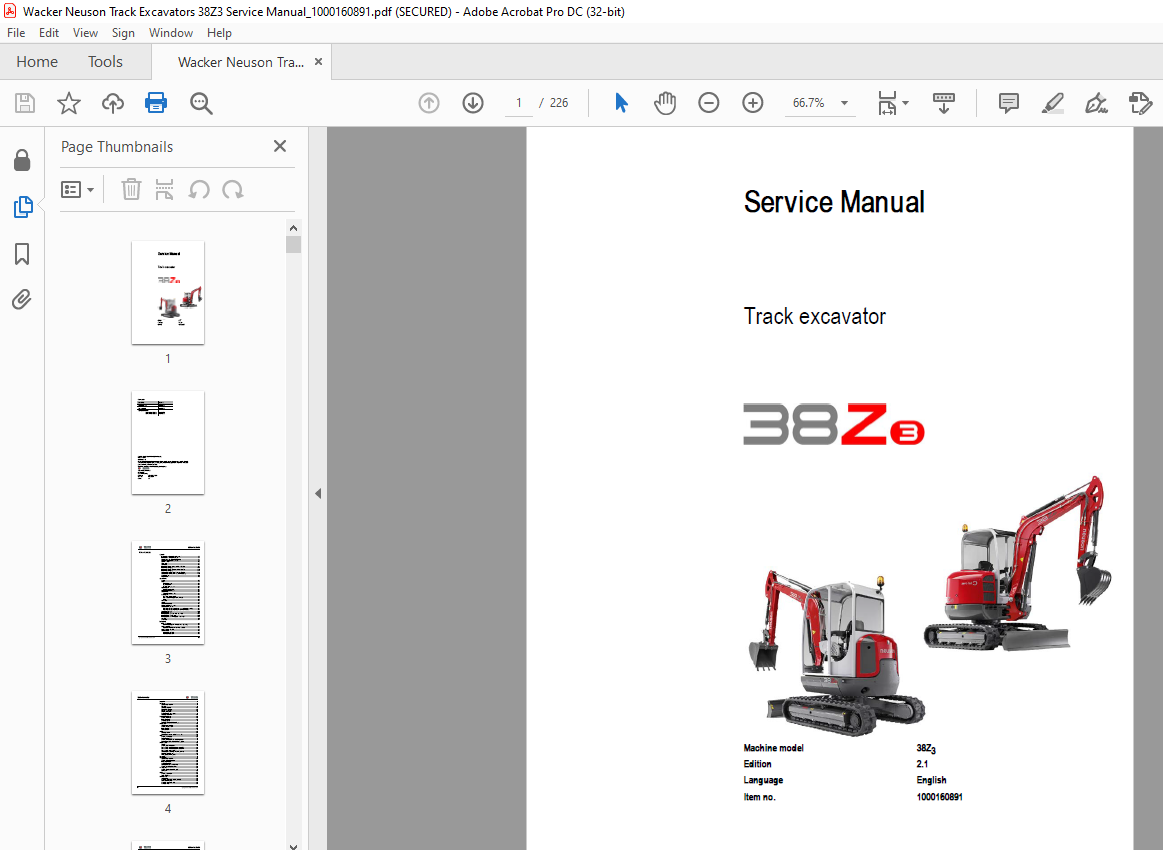Image resolution: width=1163 pixels, height=850 pixels.
Task: Add the document to starred favorites
Action: [x=69, y=103]
